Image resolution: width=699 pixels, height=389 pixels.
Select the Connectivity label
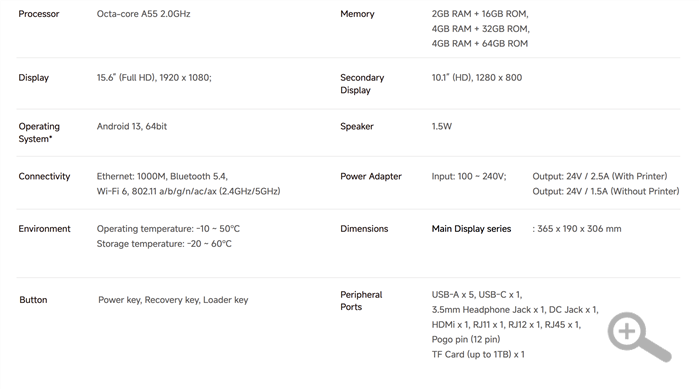pos(44,176)
